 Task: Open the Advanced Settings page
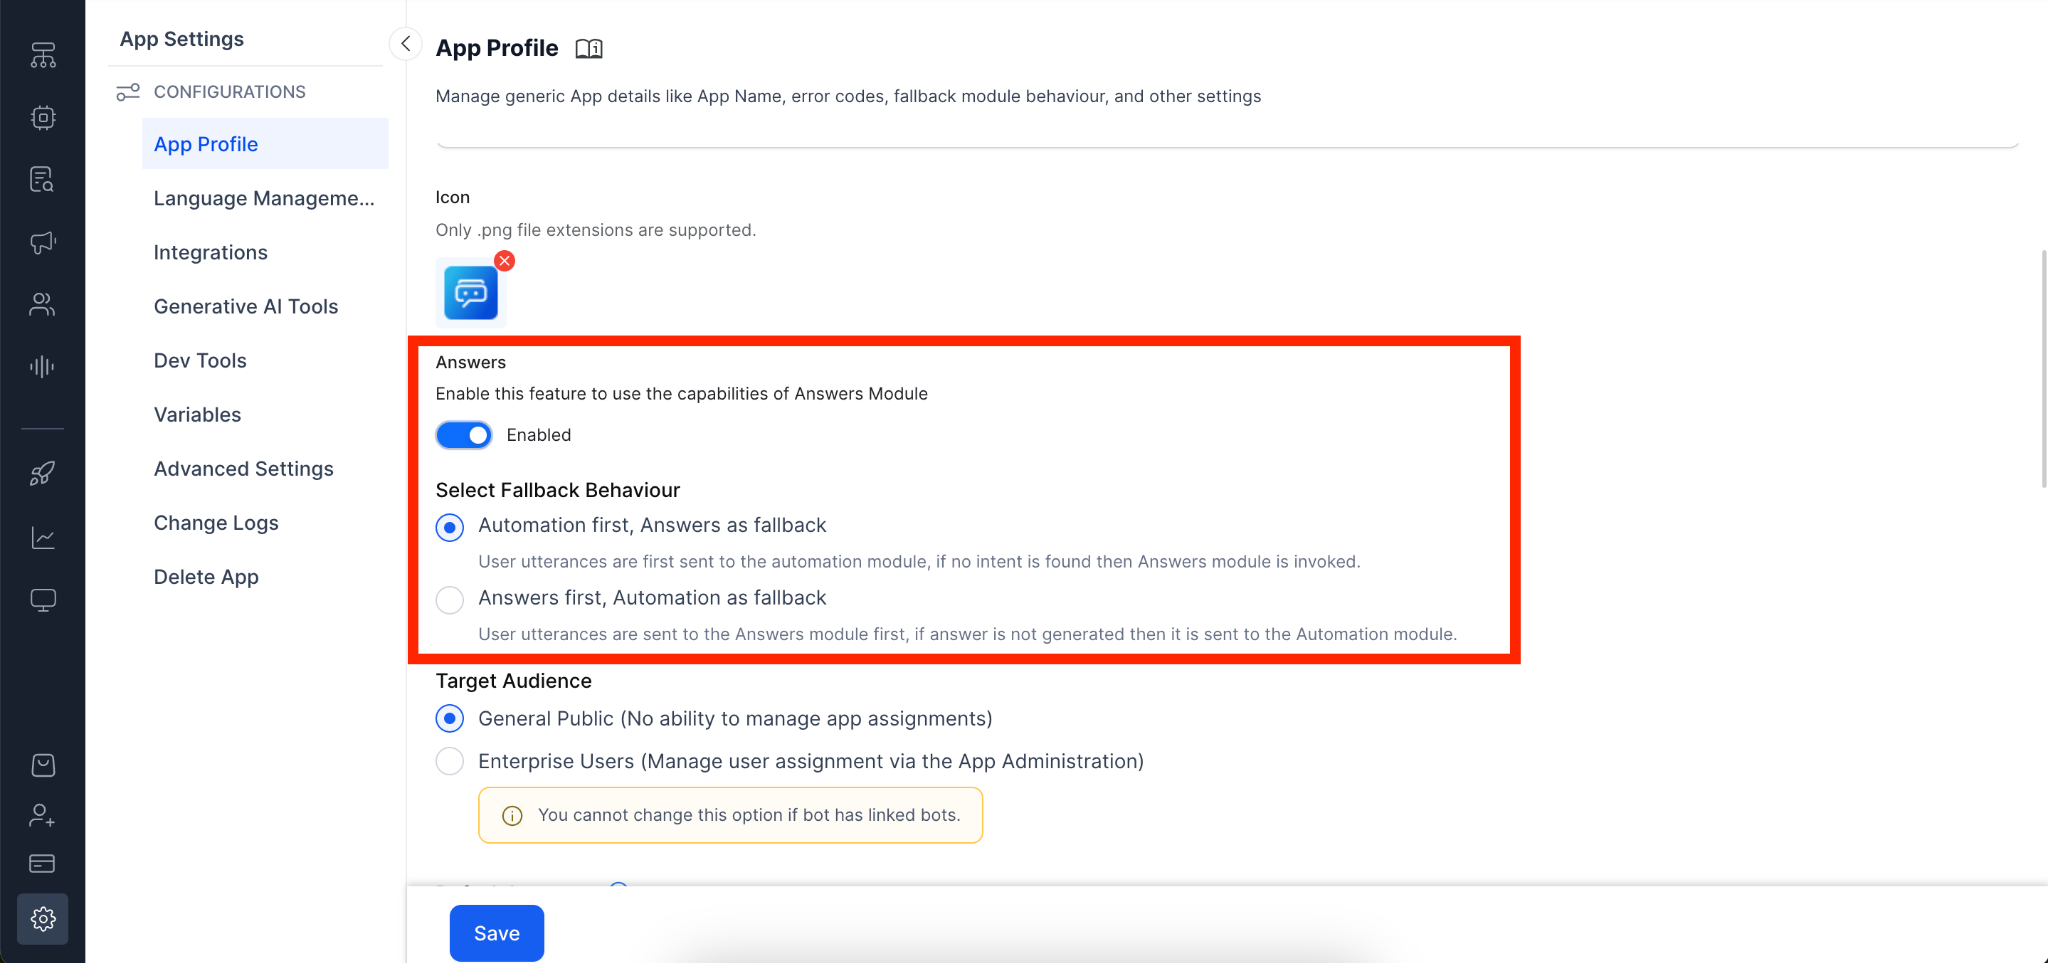click(243, 469)
